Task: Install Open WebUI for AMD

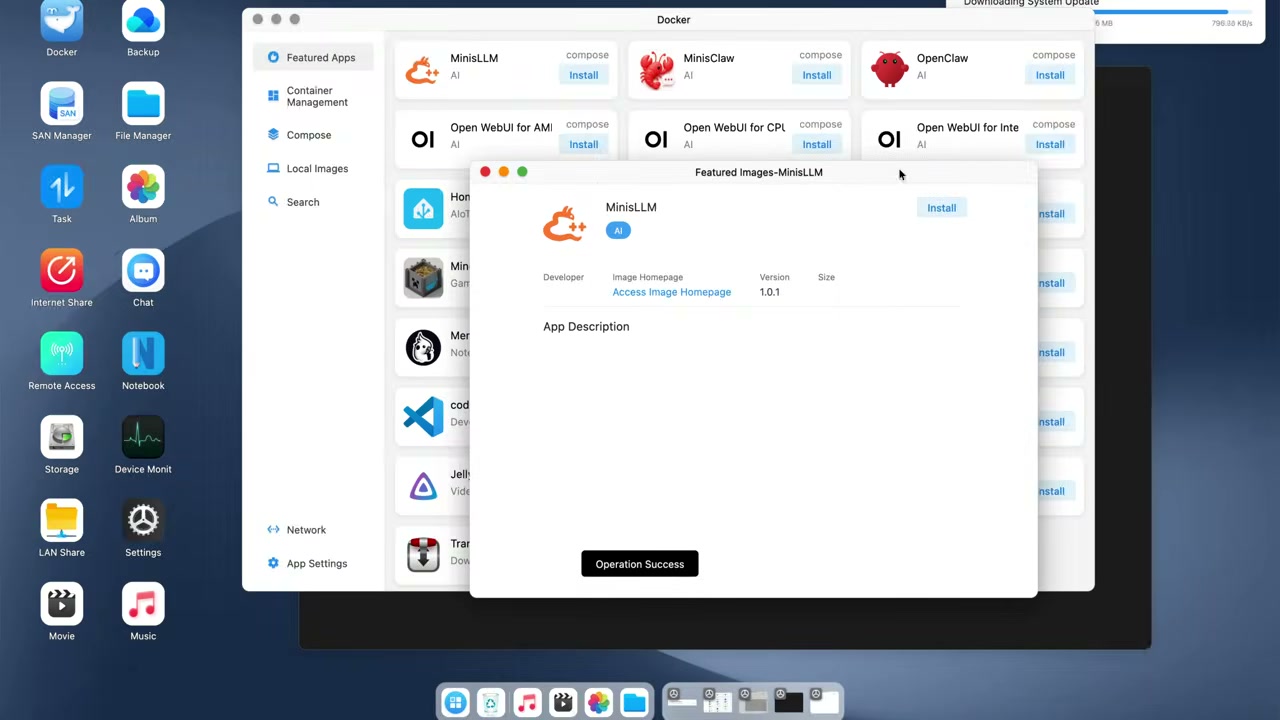Action: [583, 144]
